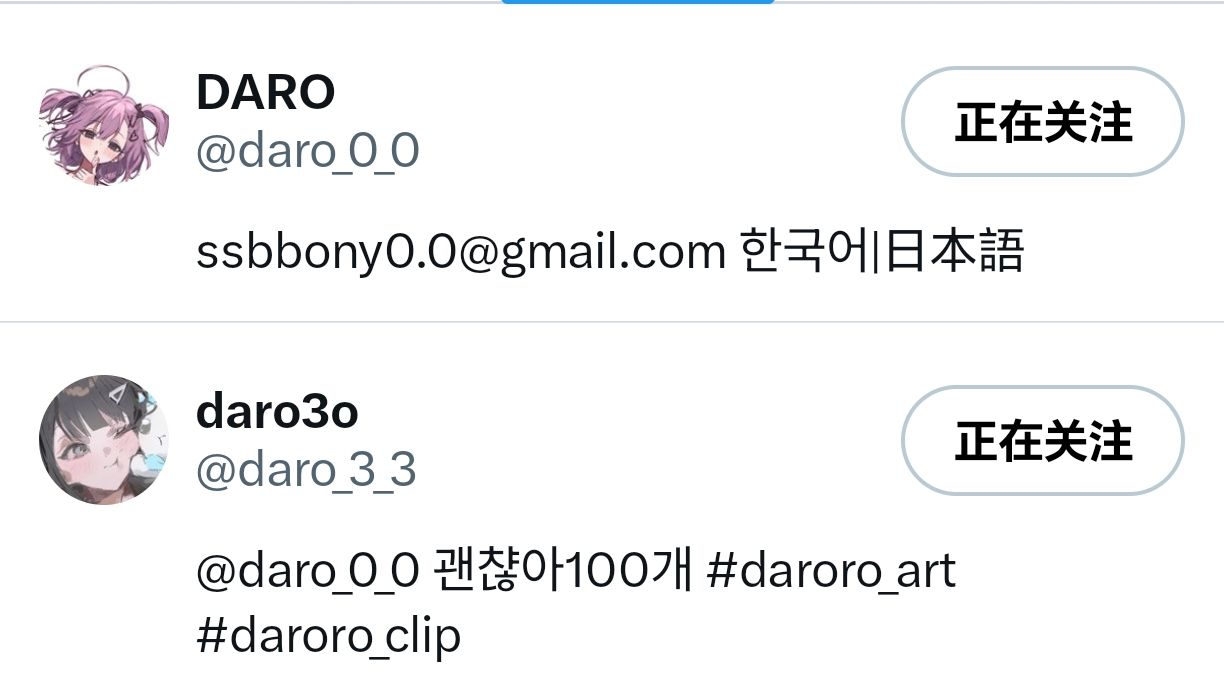Open the #daroro_clip hashtag

(329, 635)
